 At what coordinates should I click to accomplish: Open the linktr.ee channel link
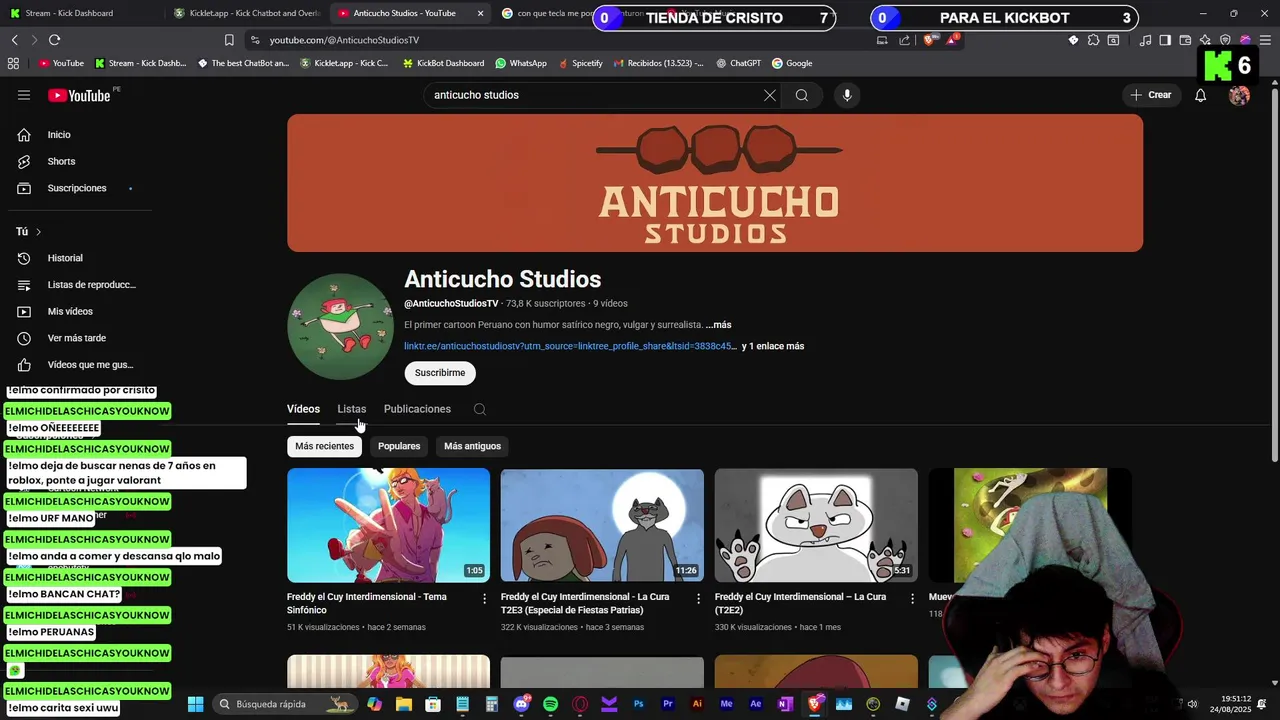[570, 346]
